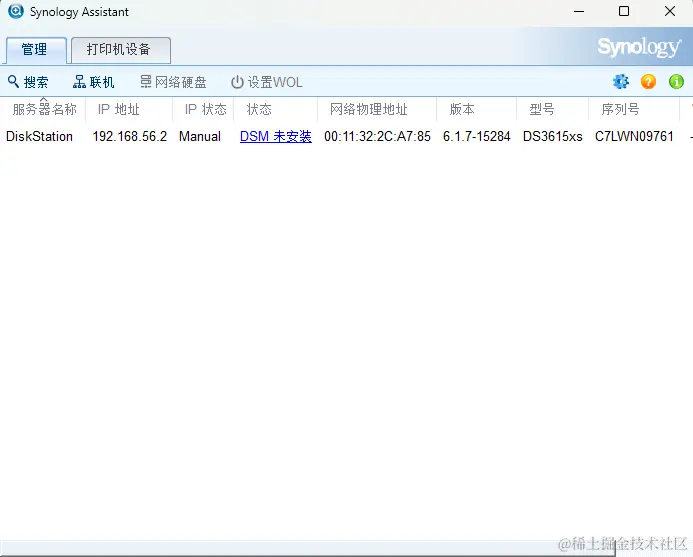
Task: Switch to the 打印机设备 tab
Action: pos(121,50)
